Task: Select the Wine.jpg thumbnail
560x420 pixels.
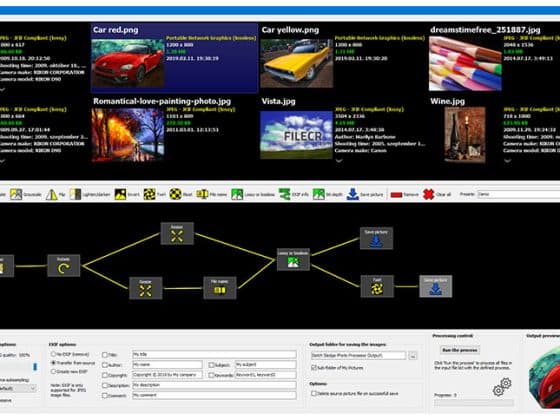Action: coord(465,135)
